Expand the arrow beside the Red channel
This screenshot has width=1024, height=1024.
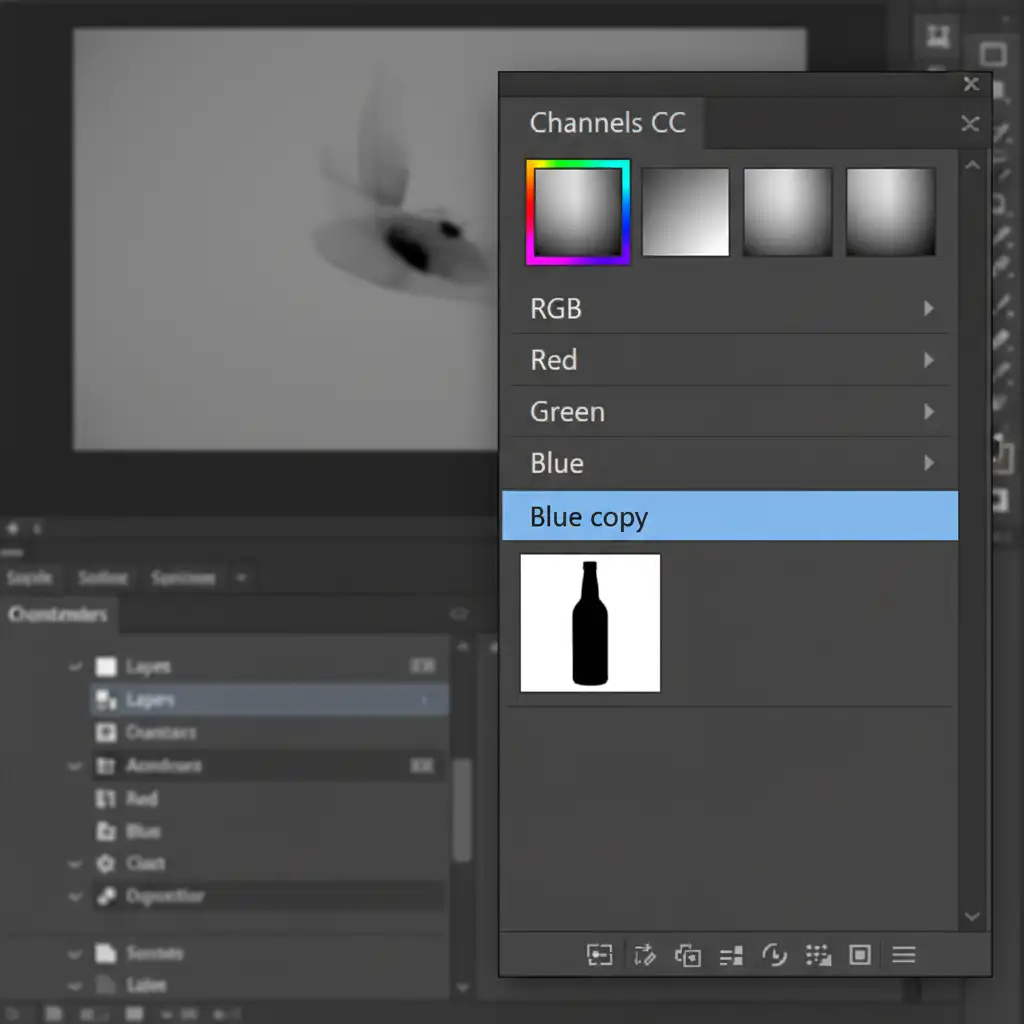928,360
